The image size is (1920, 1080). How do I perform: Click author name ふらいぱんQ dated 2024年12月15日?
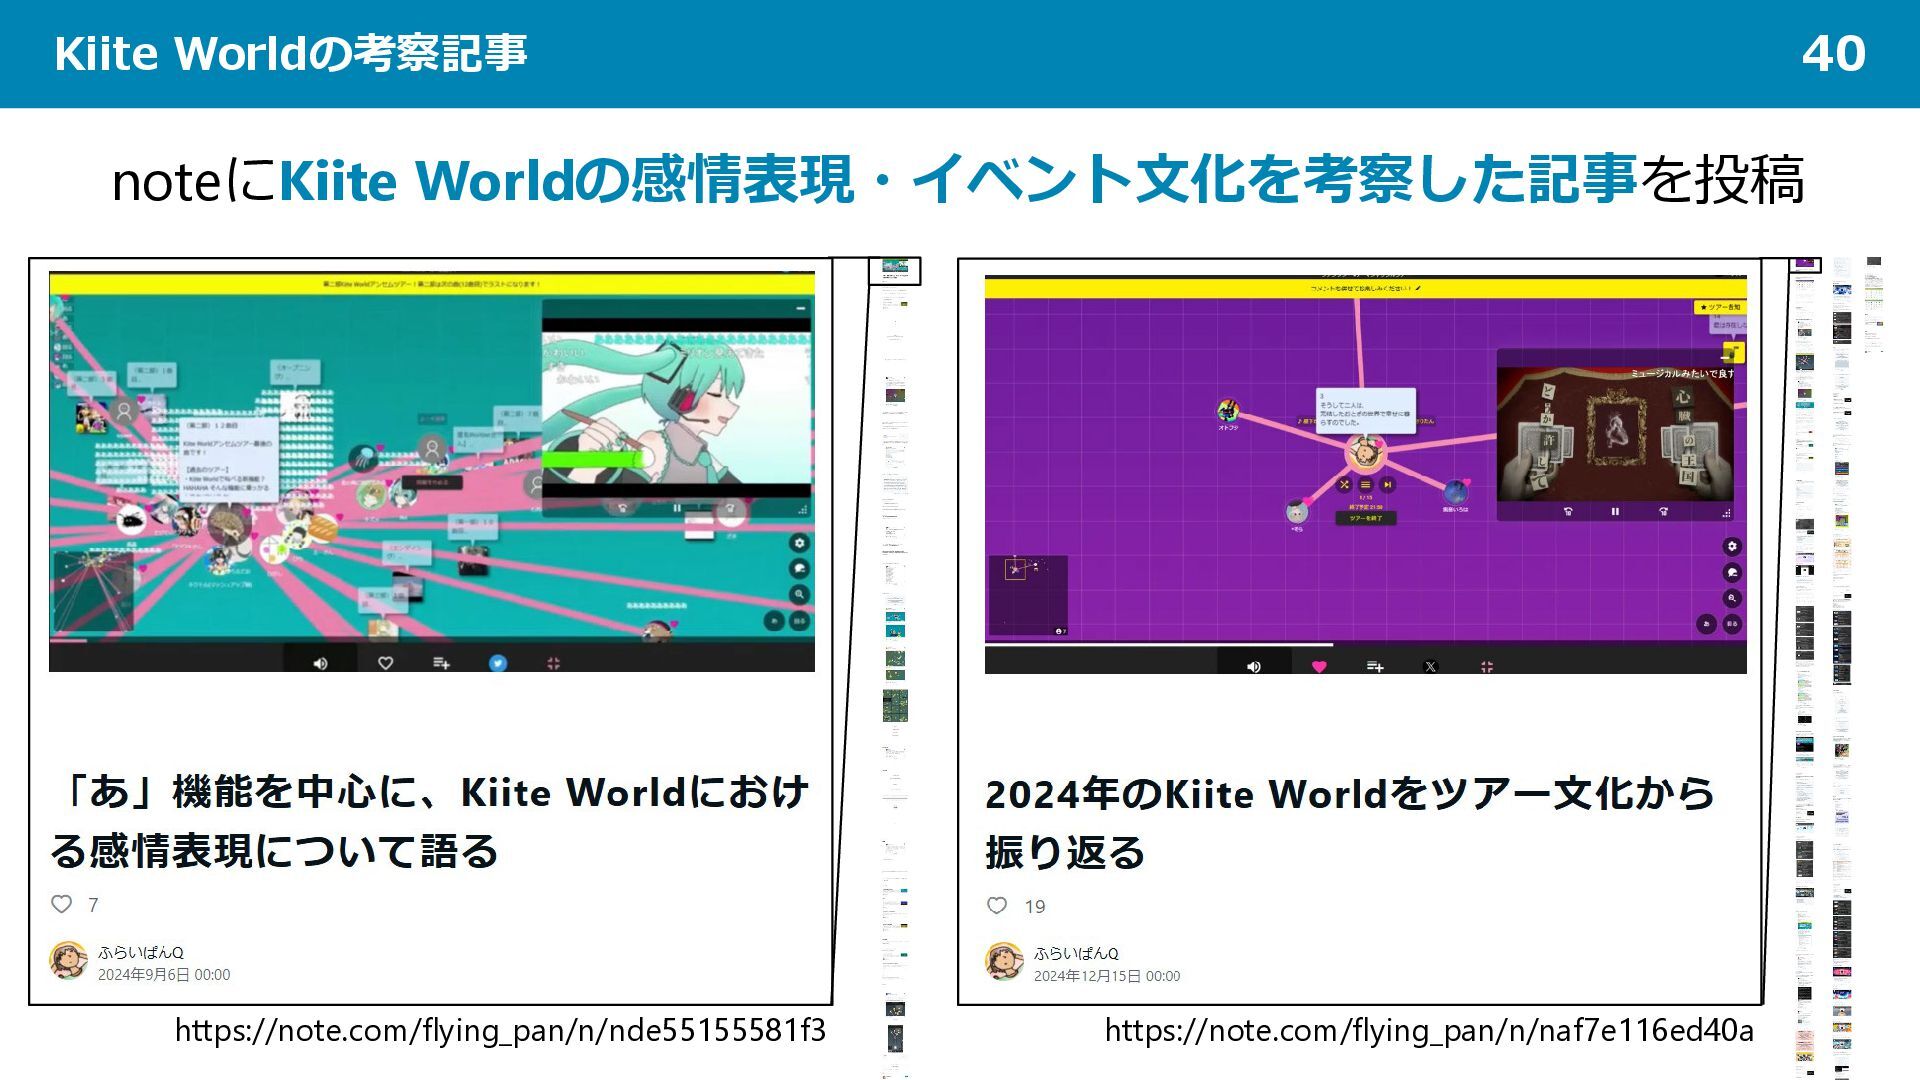click(x=1076, y=953)
